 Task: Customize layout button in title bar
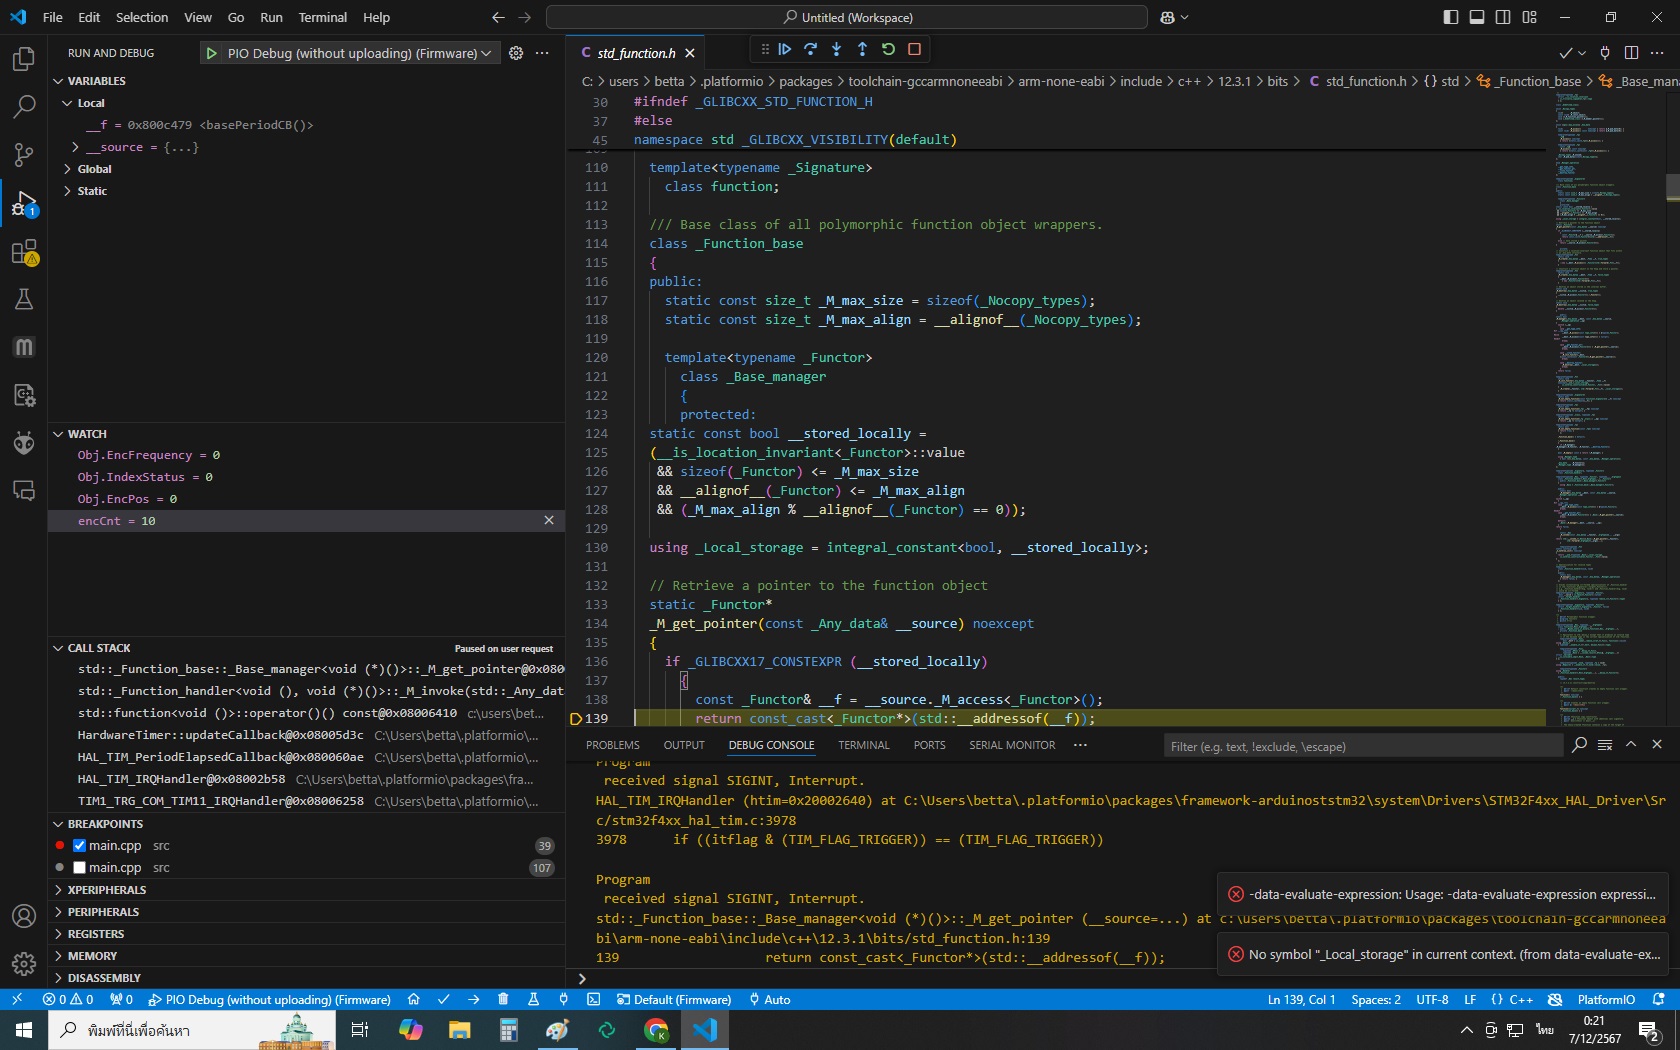(x=1530, y=17)
